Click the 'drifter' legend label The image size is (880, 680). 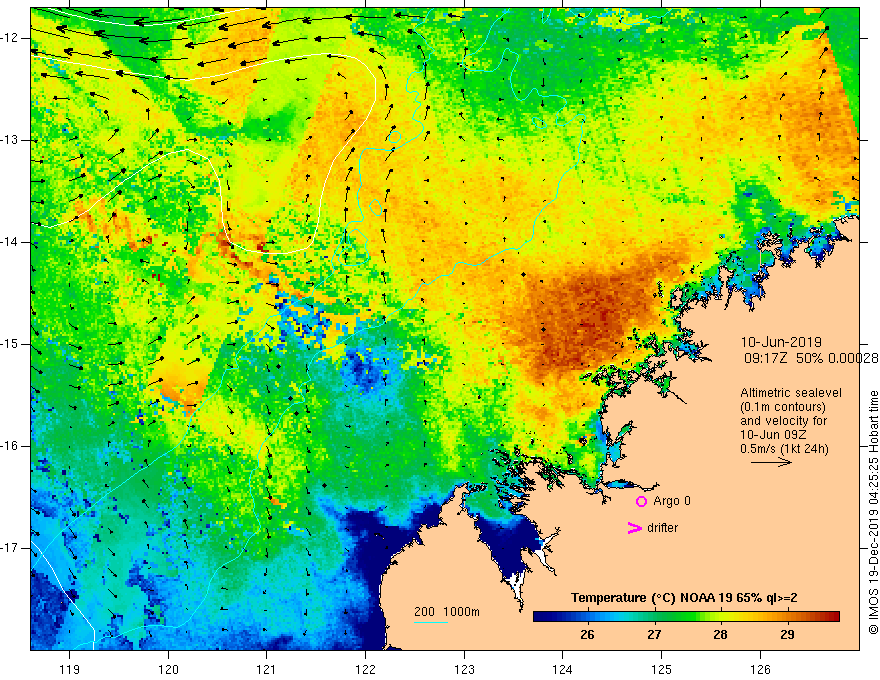coord(662,528)
